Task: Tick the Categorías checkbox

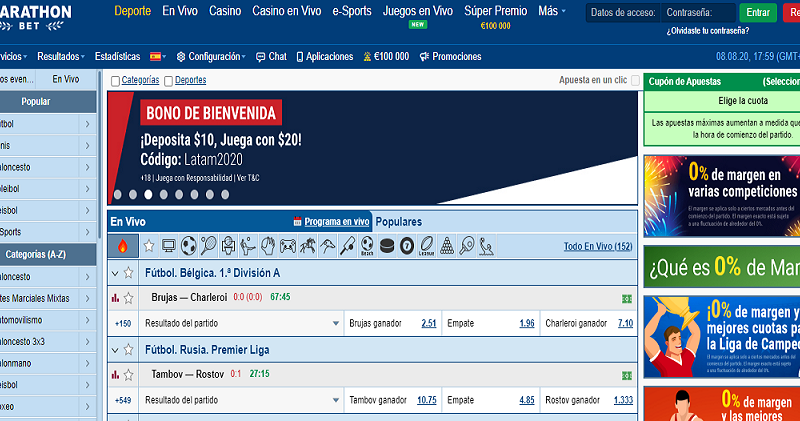Action: click(x=115, y=81)
